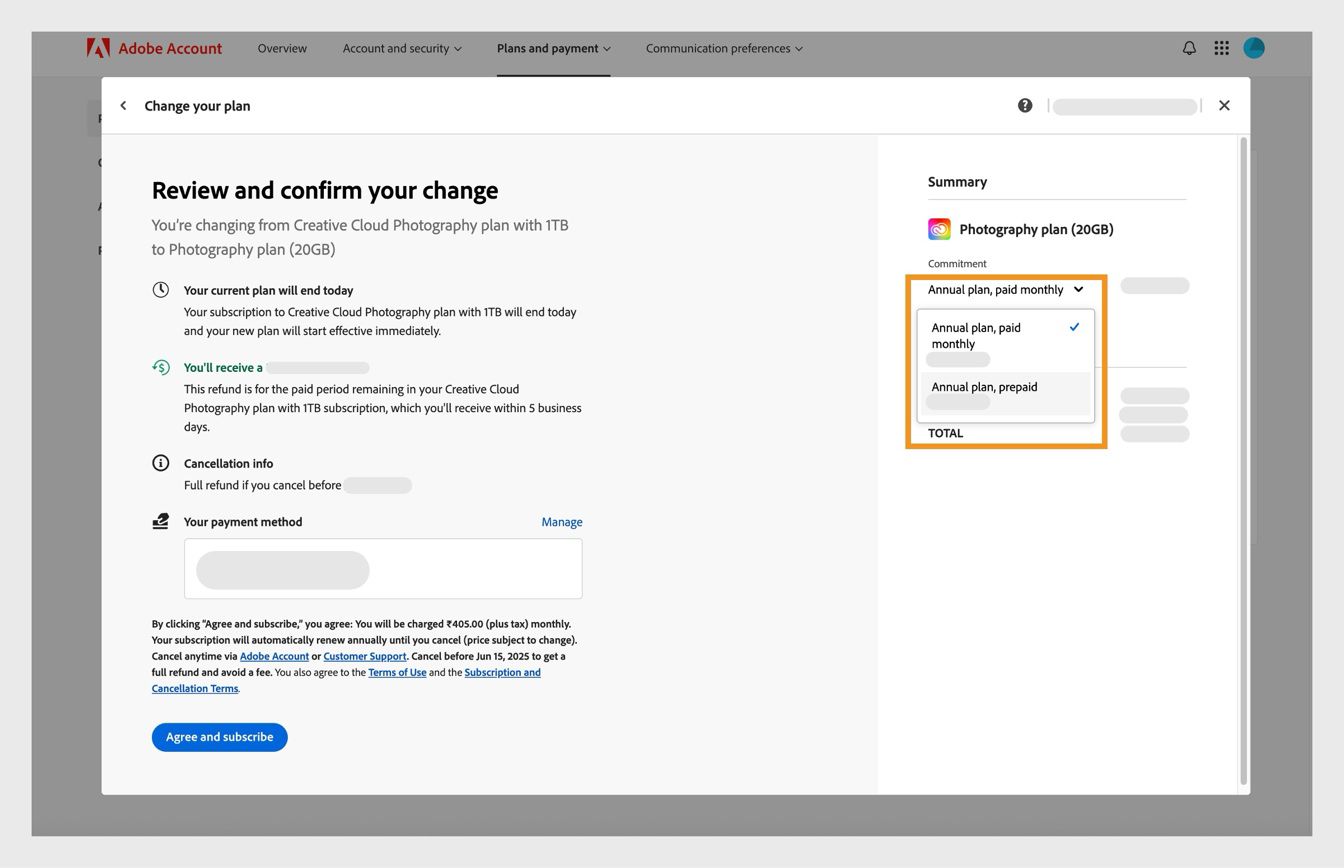Expand Account and security menu

(x=402, y=48)
